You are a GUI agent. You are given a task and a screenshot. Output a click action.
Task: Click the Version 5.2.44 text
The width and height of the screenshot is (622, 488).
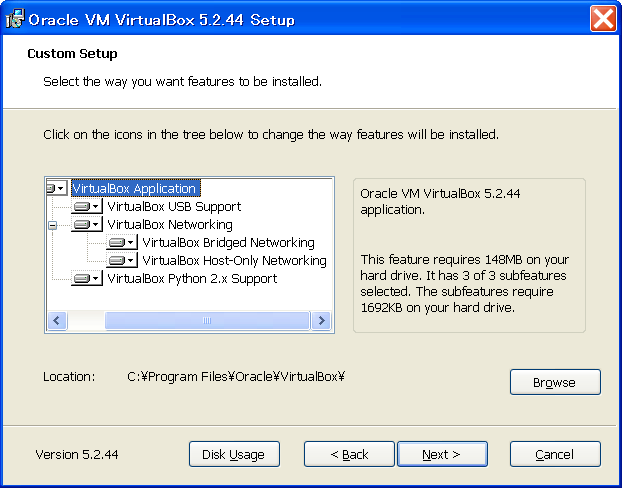click(x=77, y=454)
